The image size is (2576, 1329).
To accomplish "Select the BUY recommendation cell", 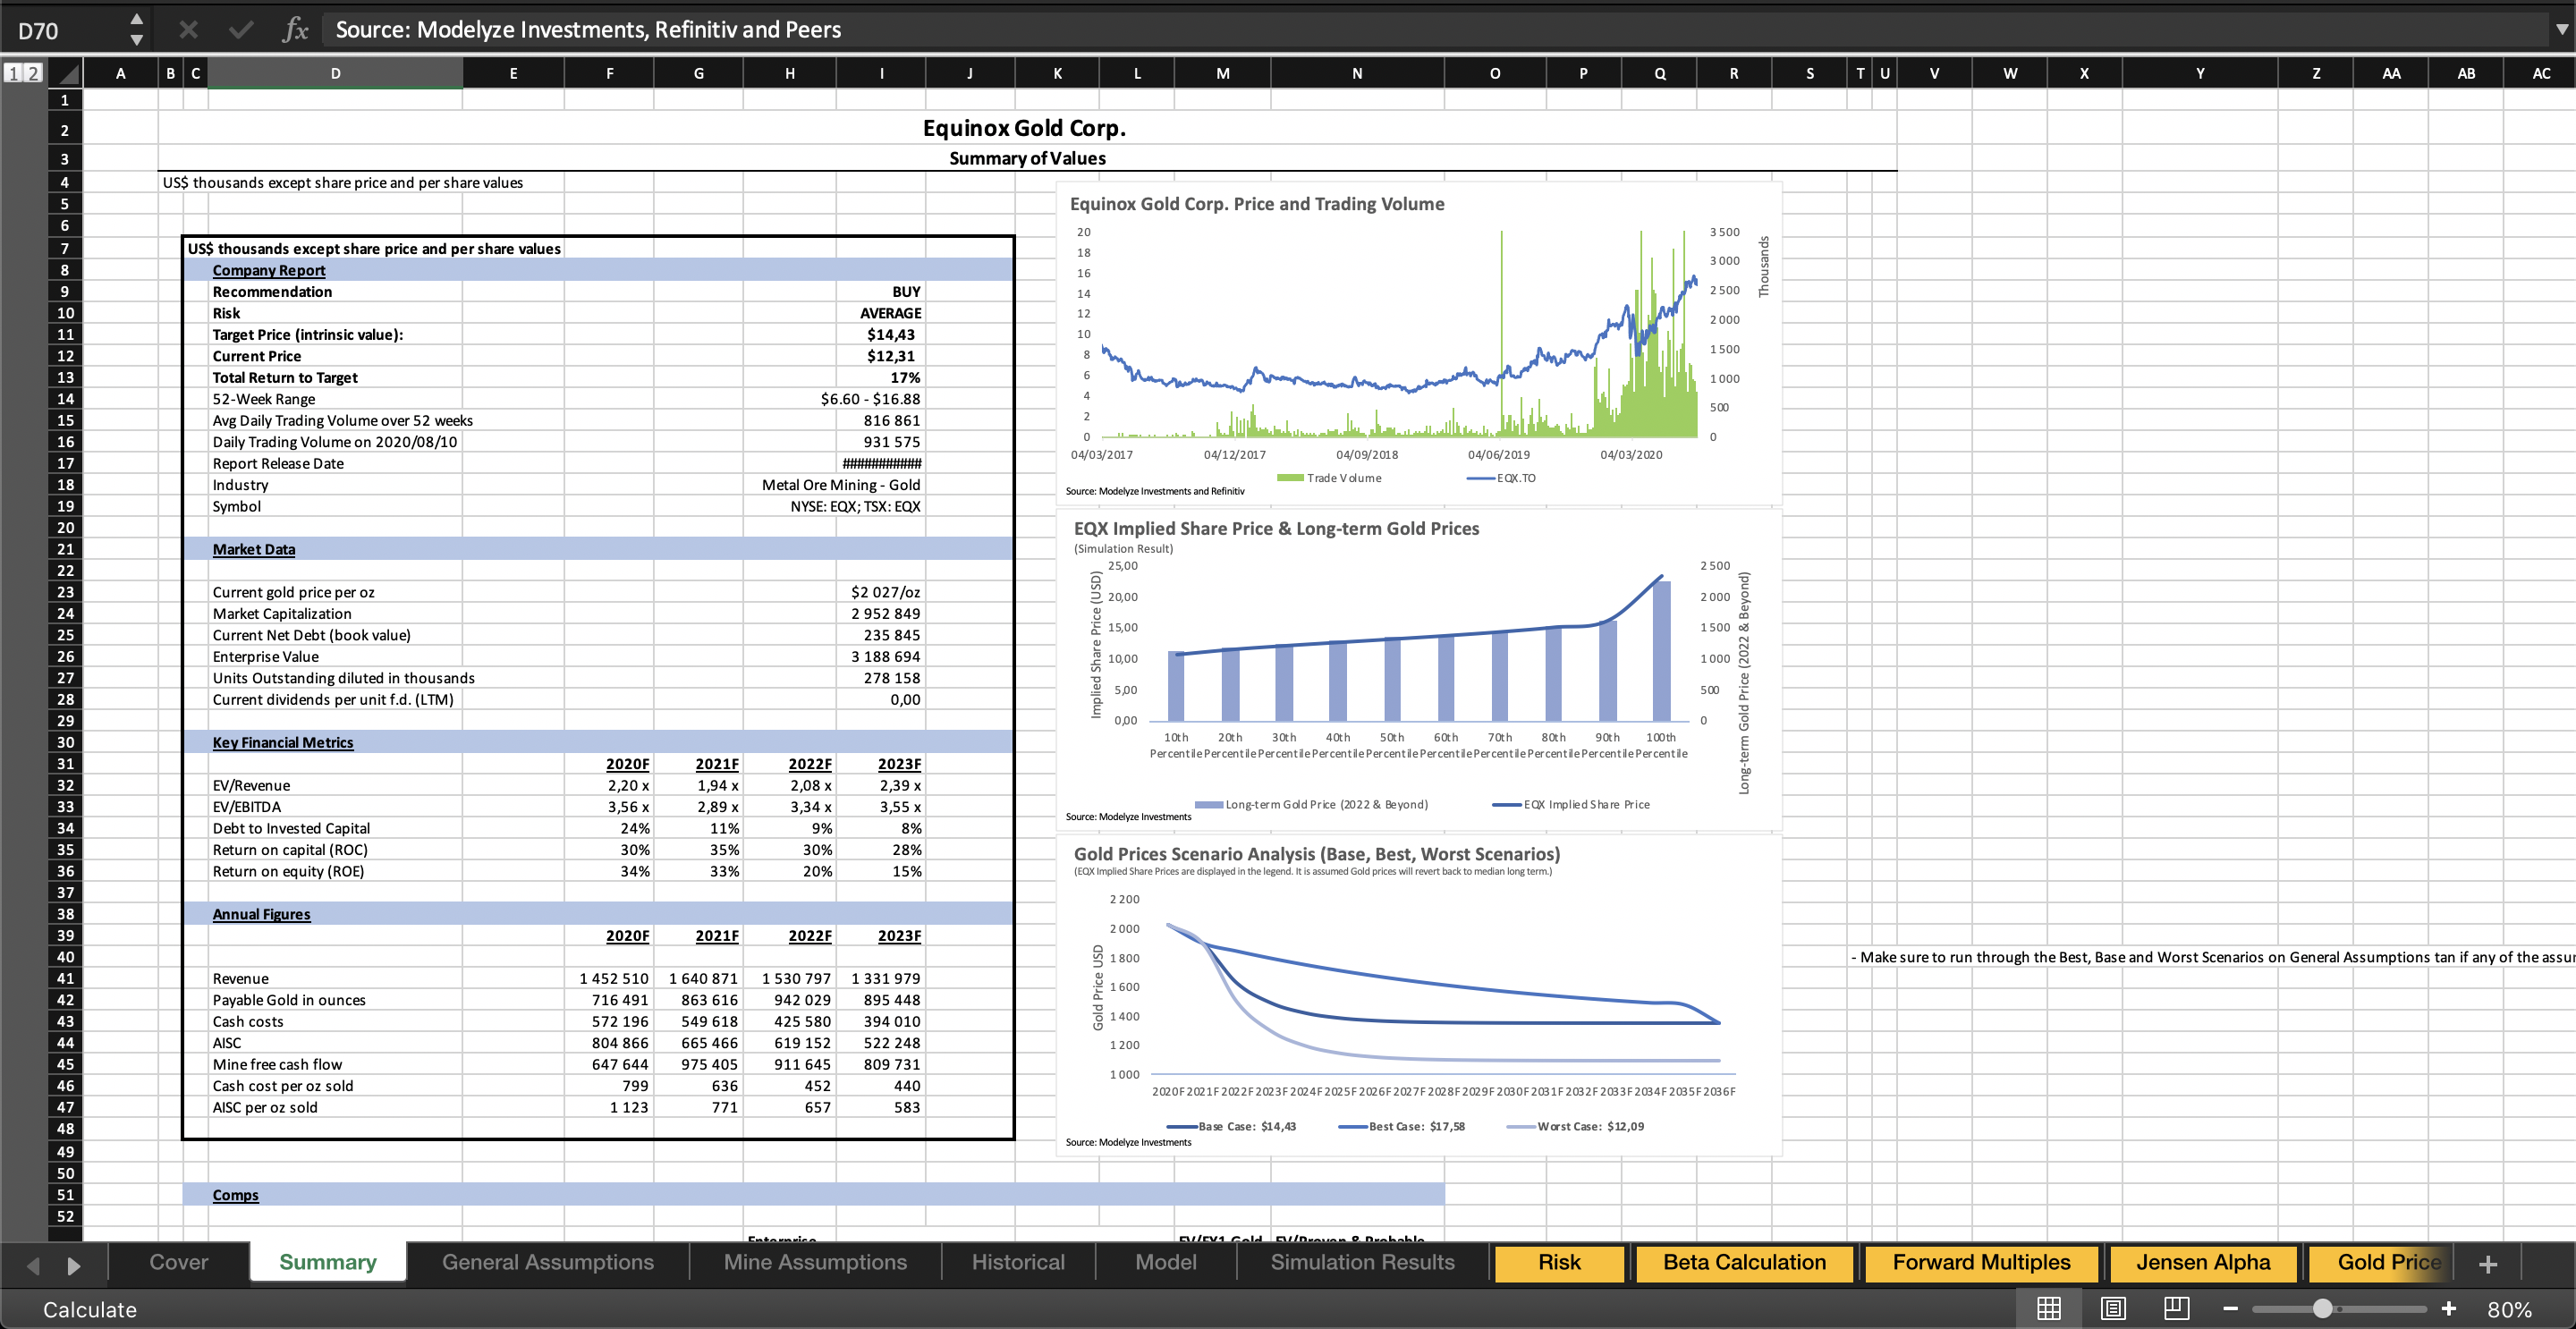I will 881,291.
